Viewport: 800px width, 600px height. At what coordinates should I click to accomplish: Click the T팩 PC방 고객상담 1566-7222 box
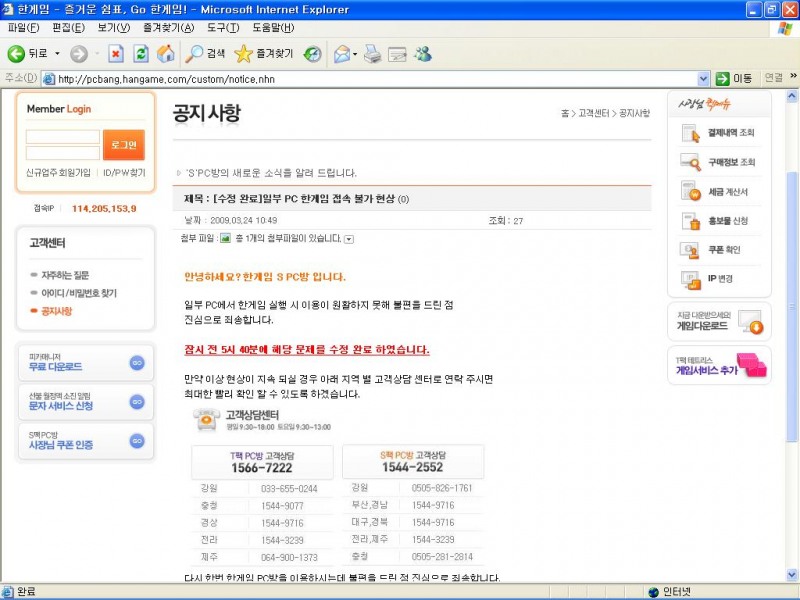point(262,462)
